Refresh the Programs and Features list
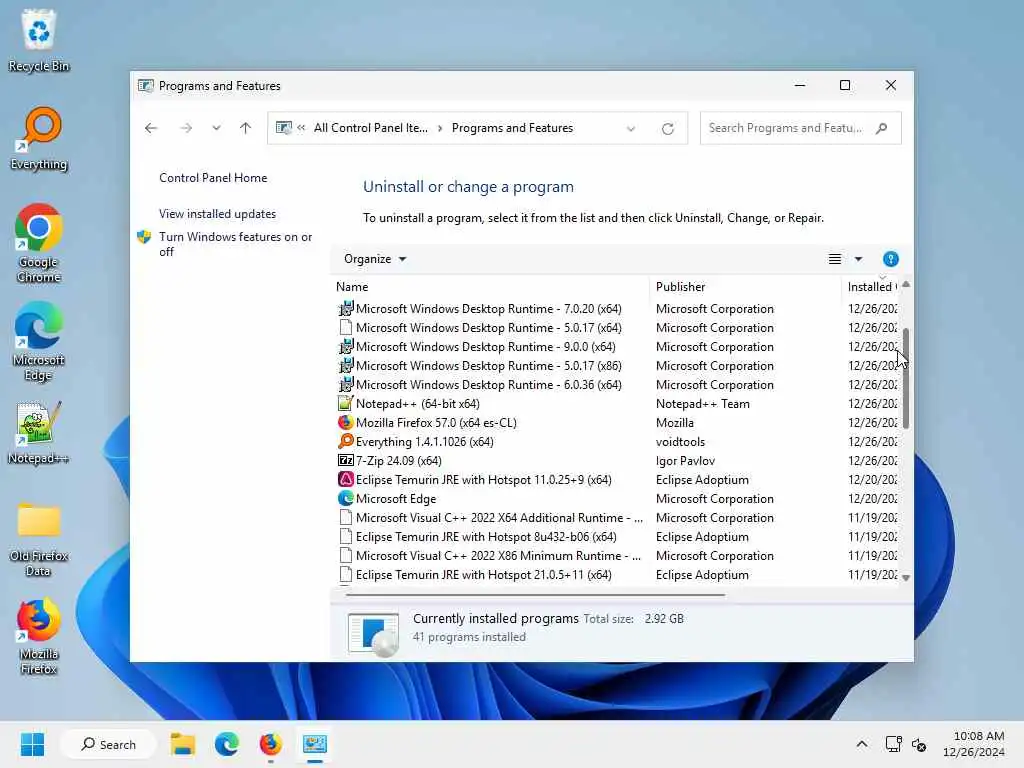Viewport: 1024px width, 768px height. tap(667, 129)
